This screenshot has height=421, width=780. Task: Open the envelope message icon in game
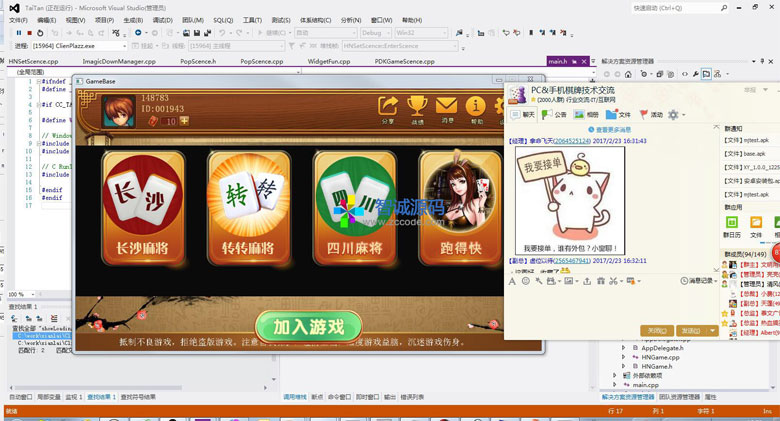coord(446,109)
